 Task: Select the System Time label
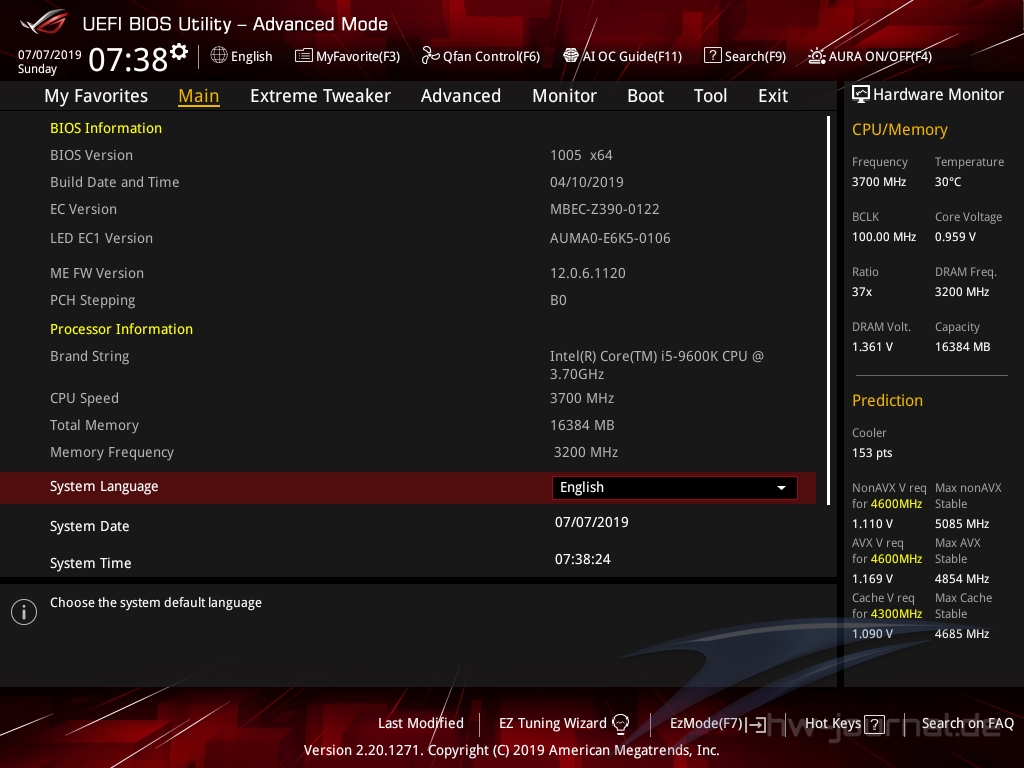click(x=91, y=563)
